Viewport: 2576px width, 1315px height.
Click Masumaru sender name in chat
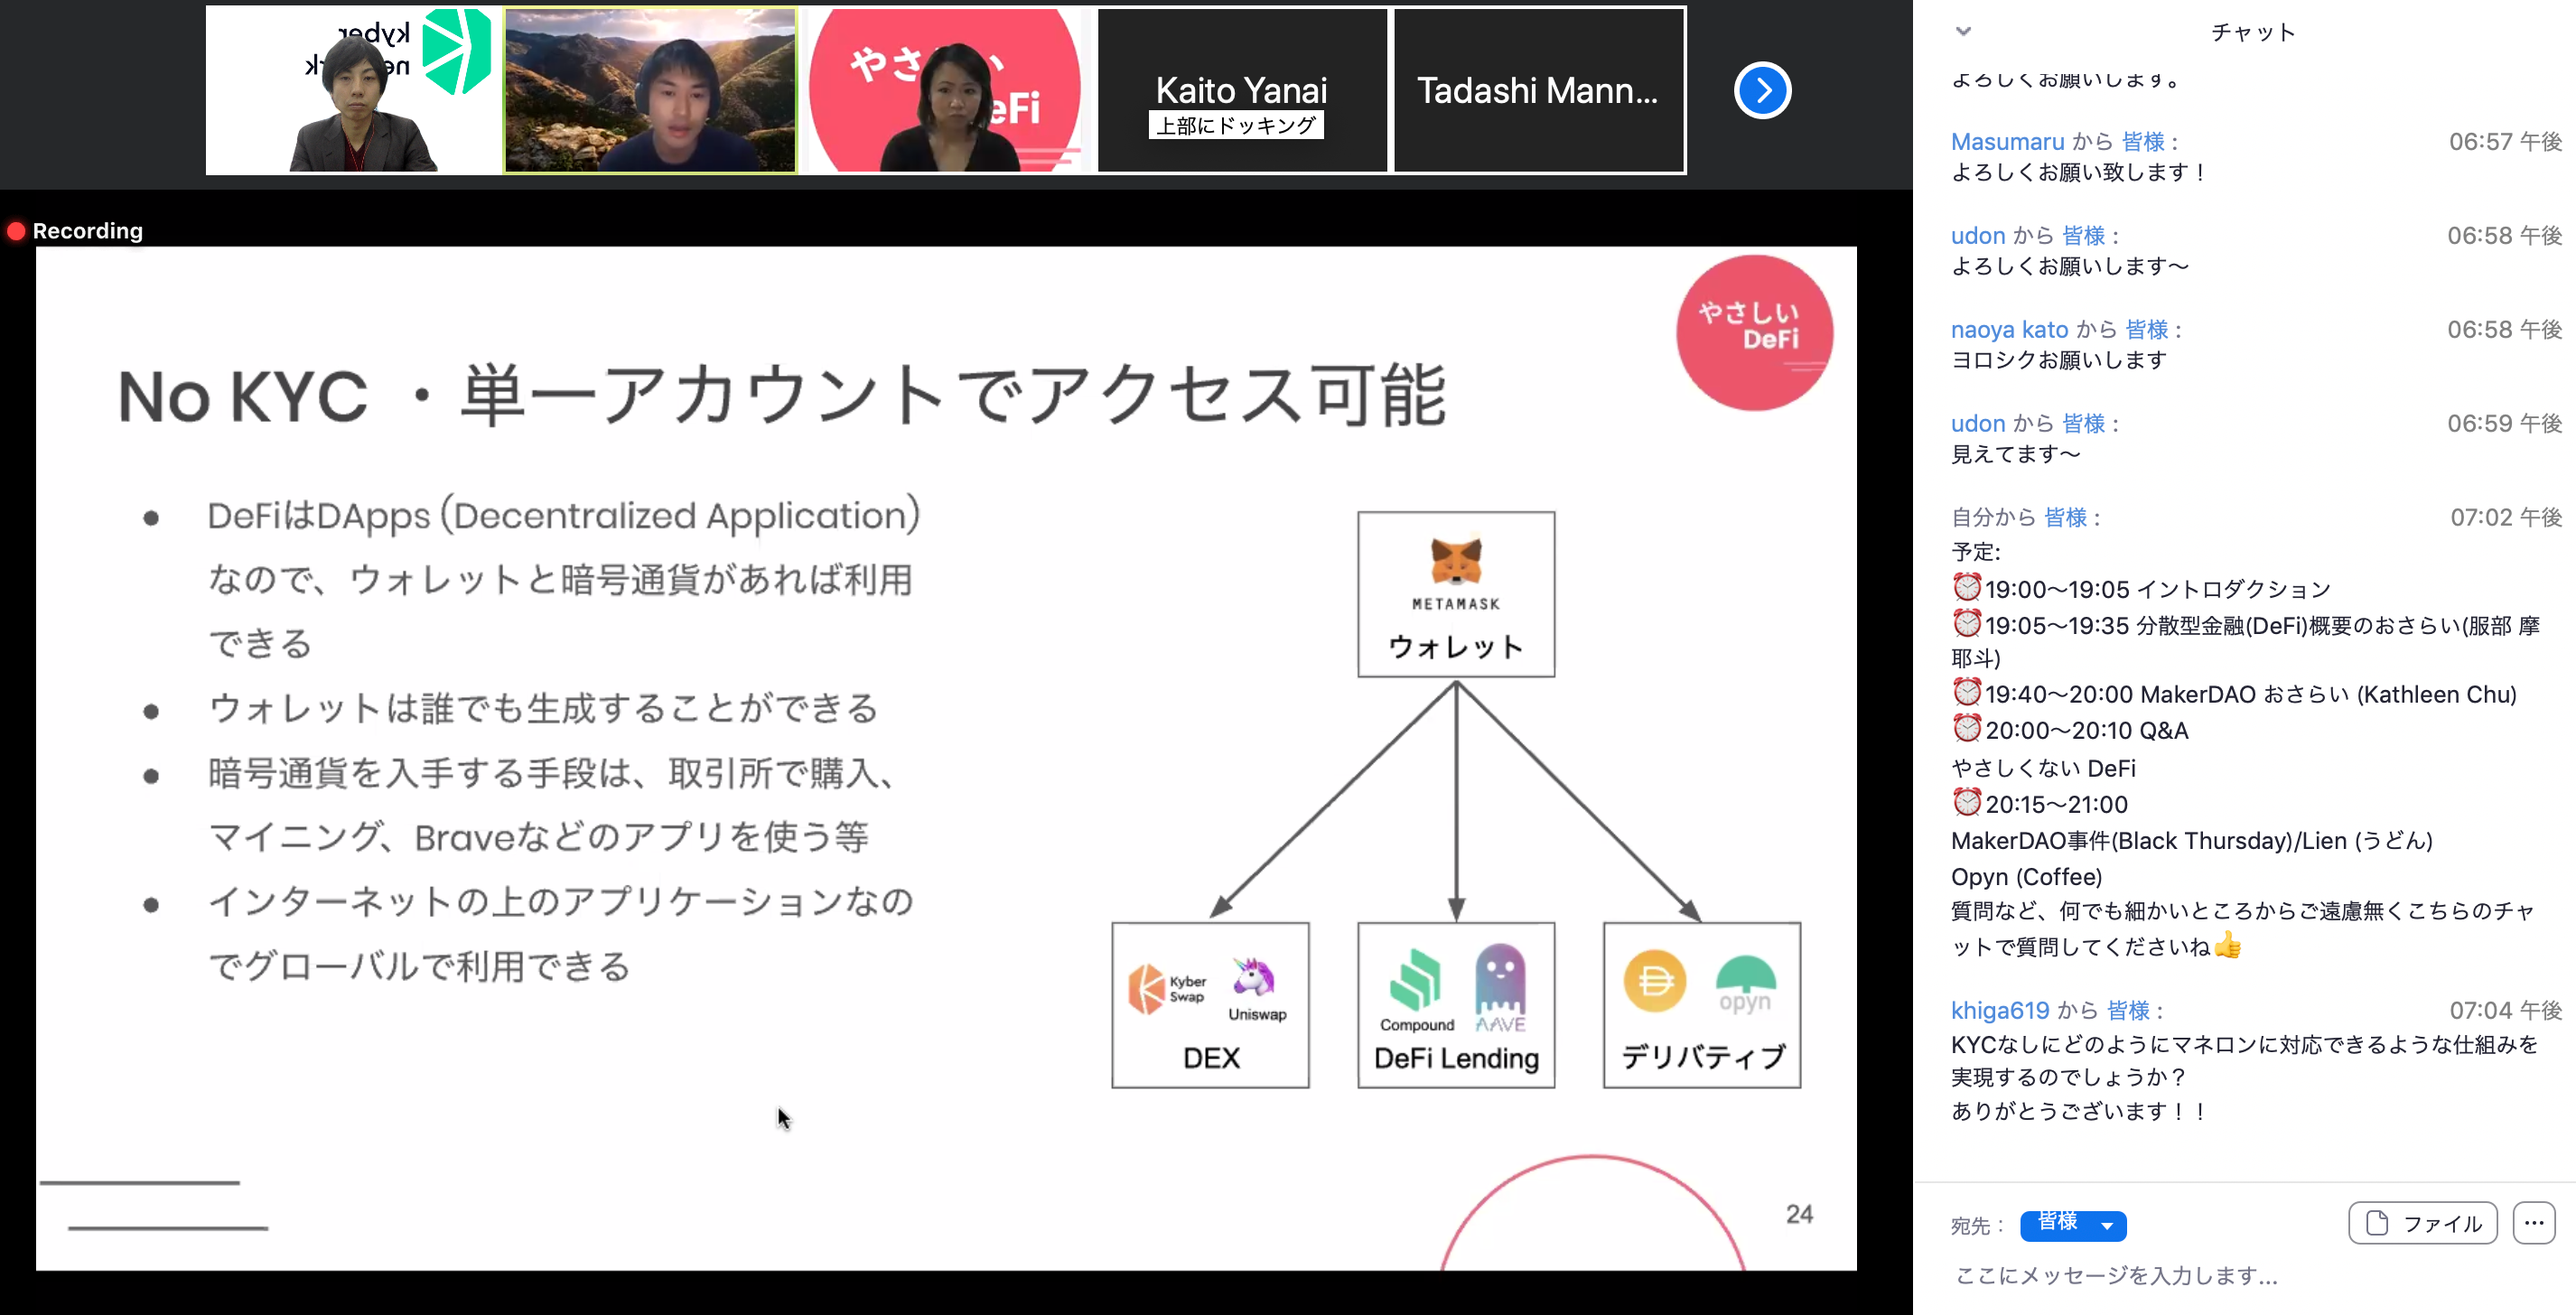click(2007, 142)
